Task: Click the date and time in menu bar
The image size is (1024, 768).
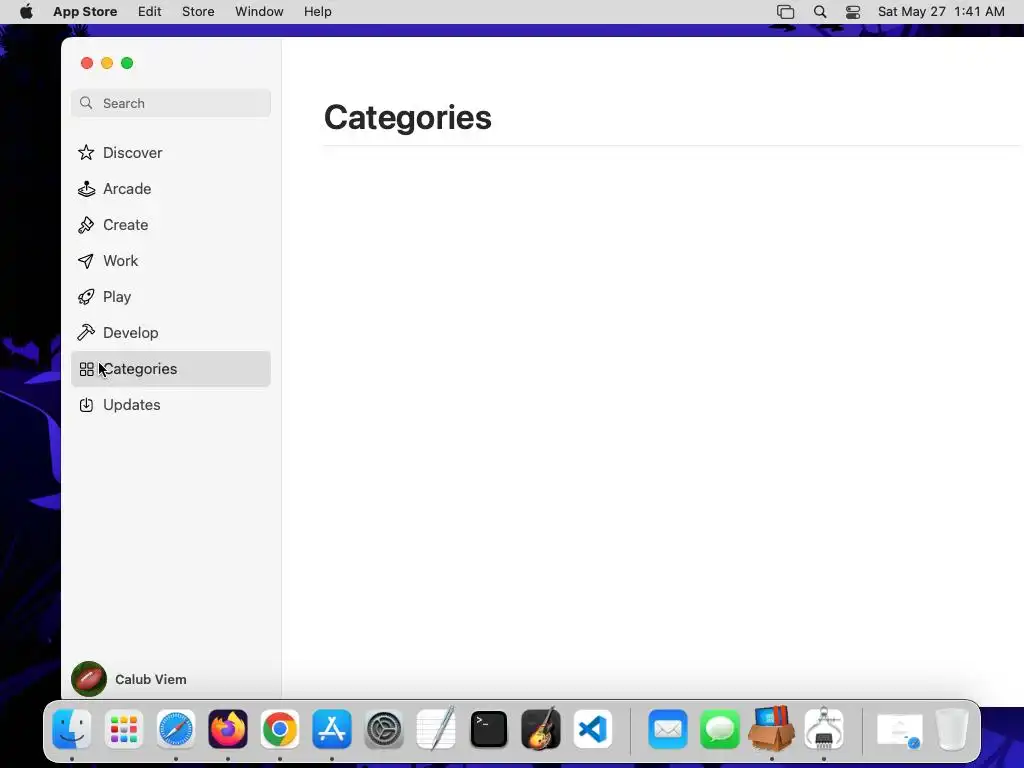Action: (941, 12)
